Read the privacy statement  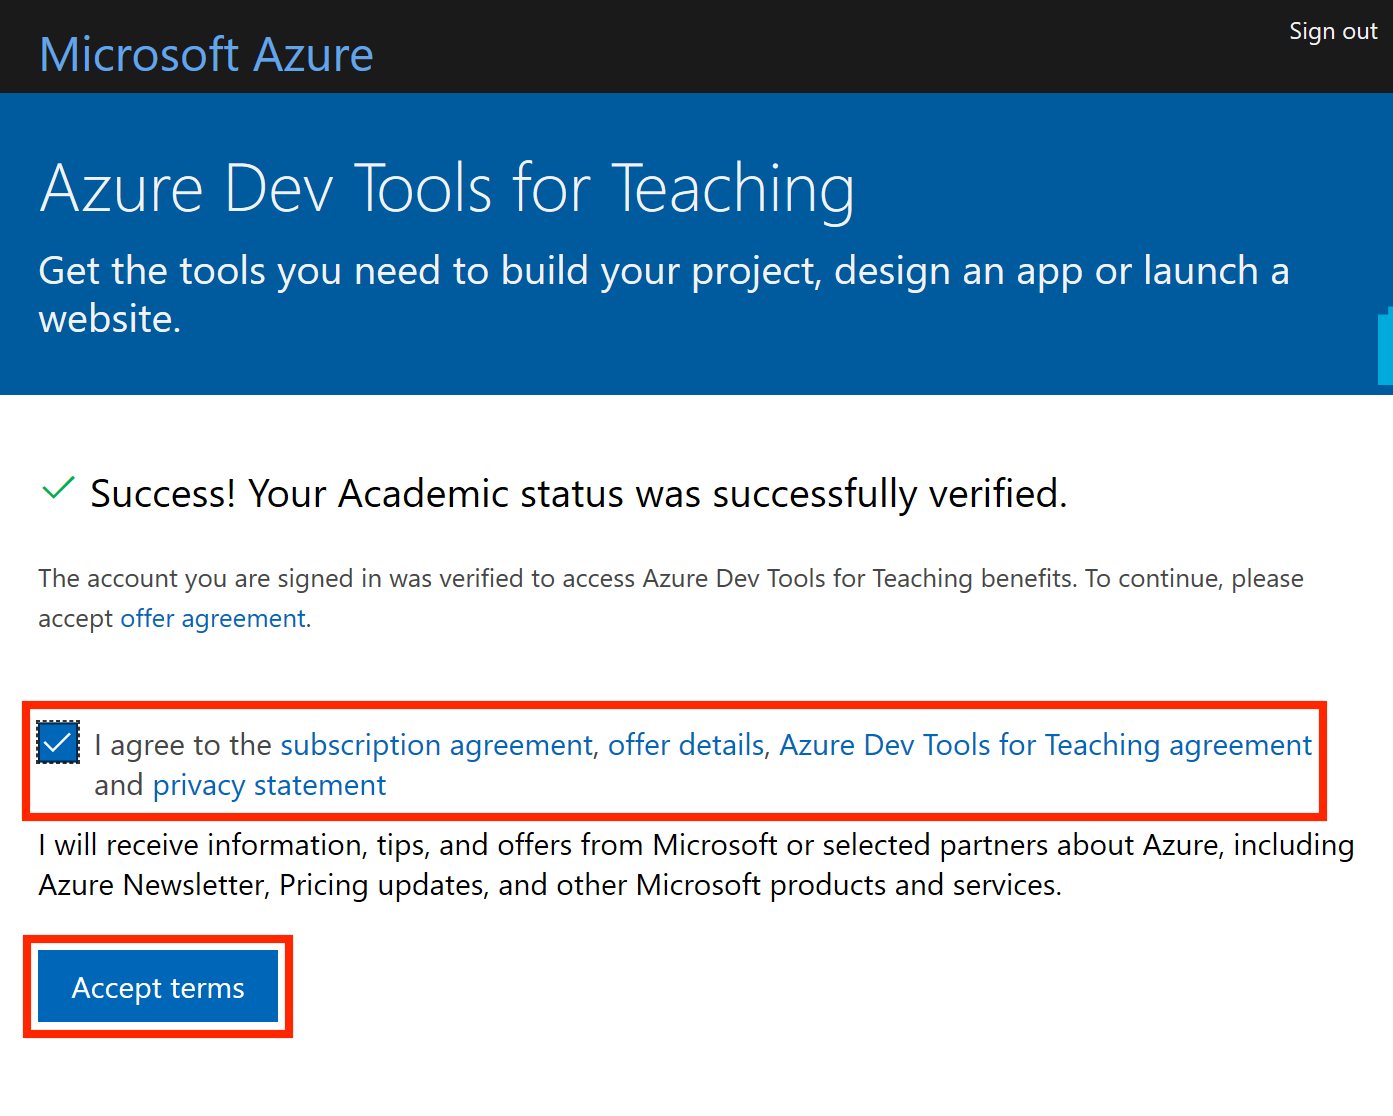coord(269,785)
